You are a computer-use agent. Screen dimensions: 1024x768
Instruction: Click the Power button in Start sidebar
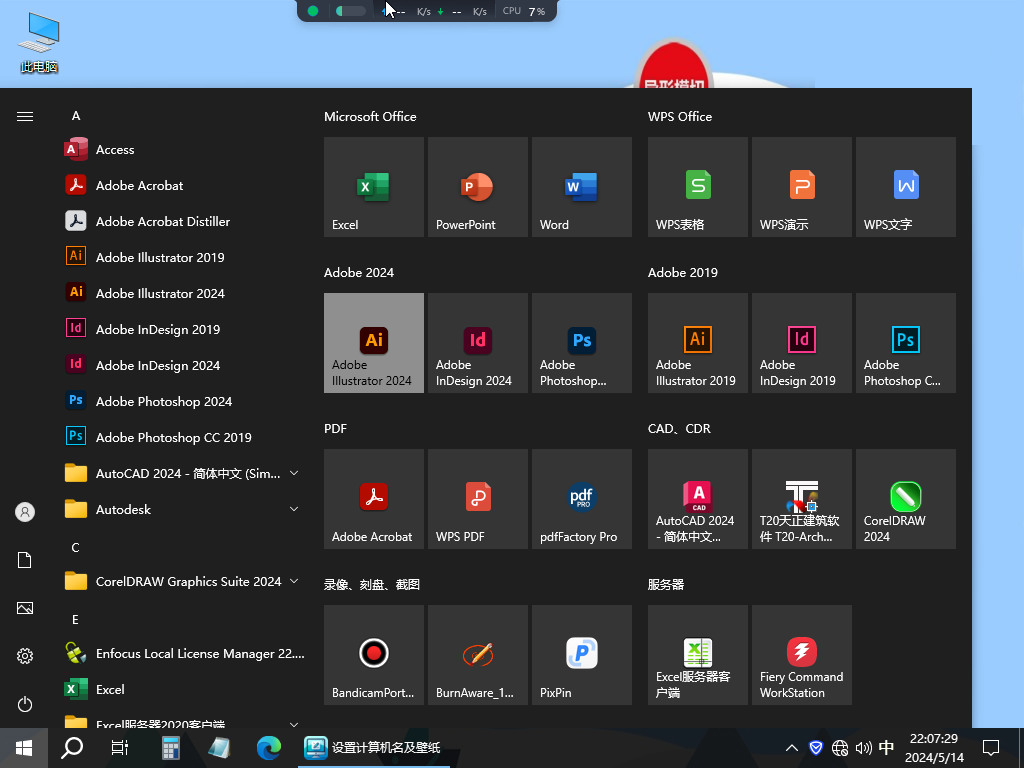[25, 704]
